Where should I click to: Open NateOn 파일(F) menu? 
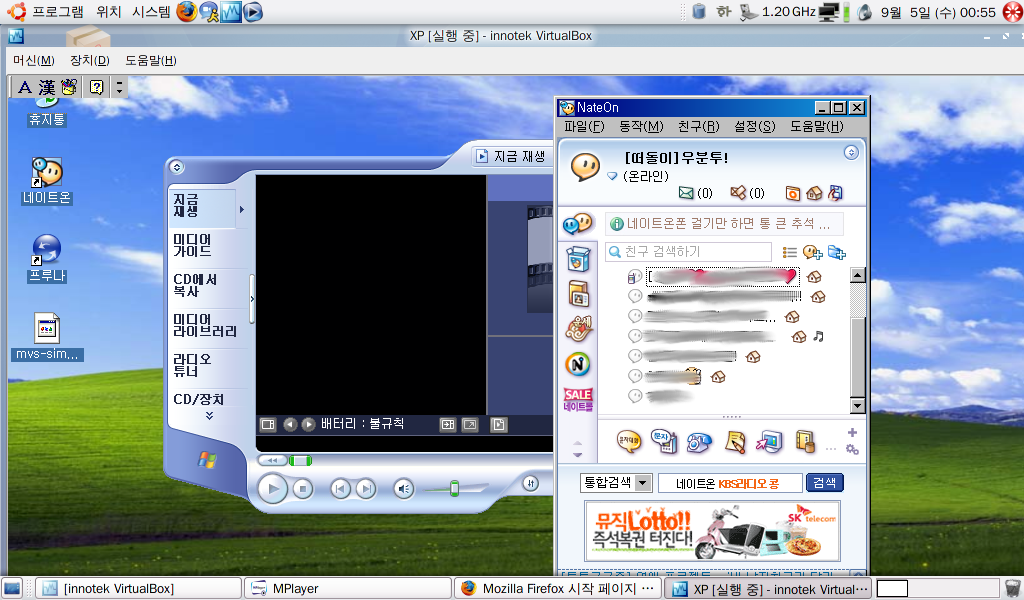point(584,127)
